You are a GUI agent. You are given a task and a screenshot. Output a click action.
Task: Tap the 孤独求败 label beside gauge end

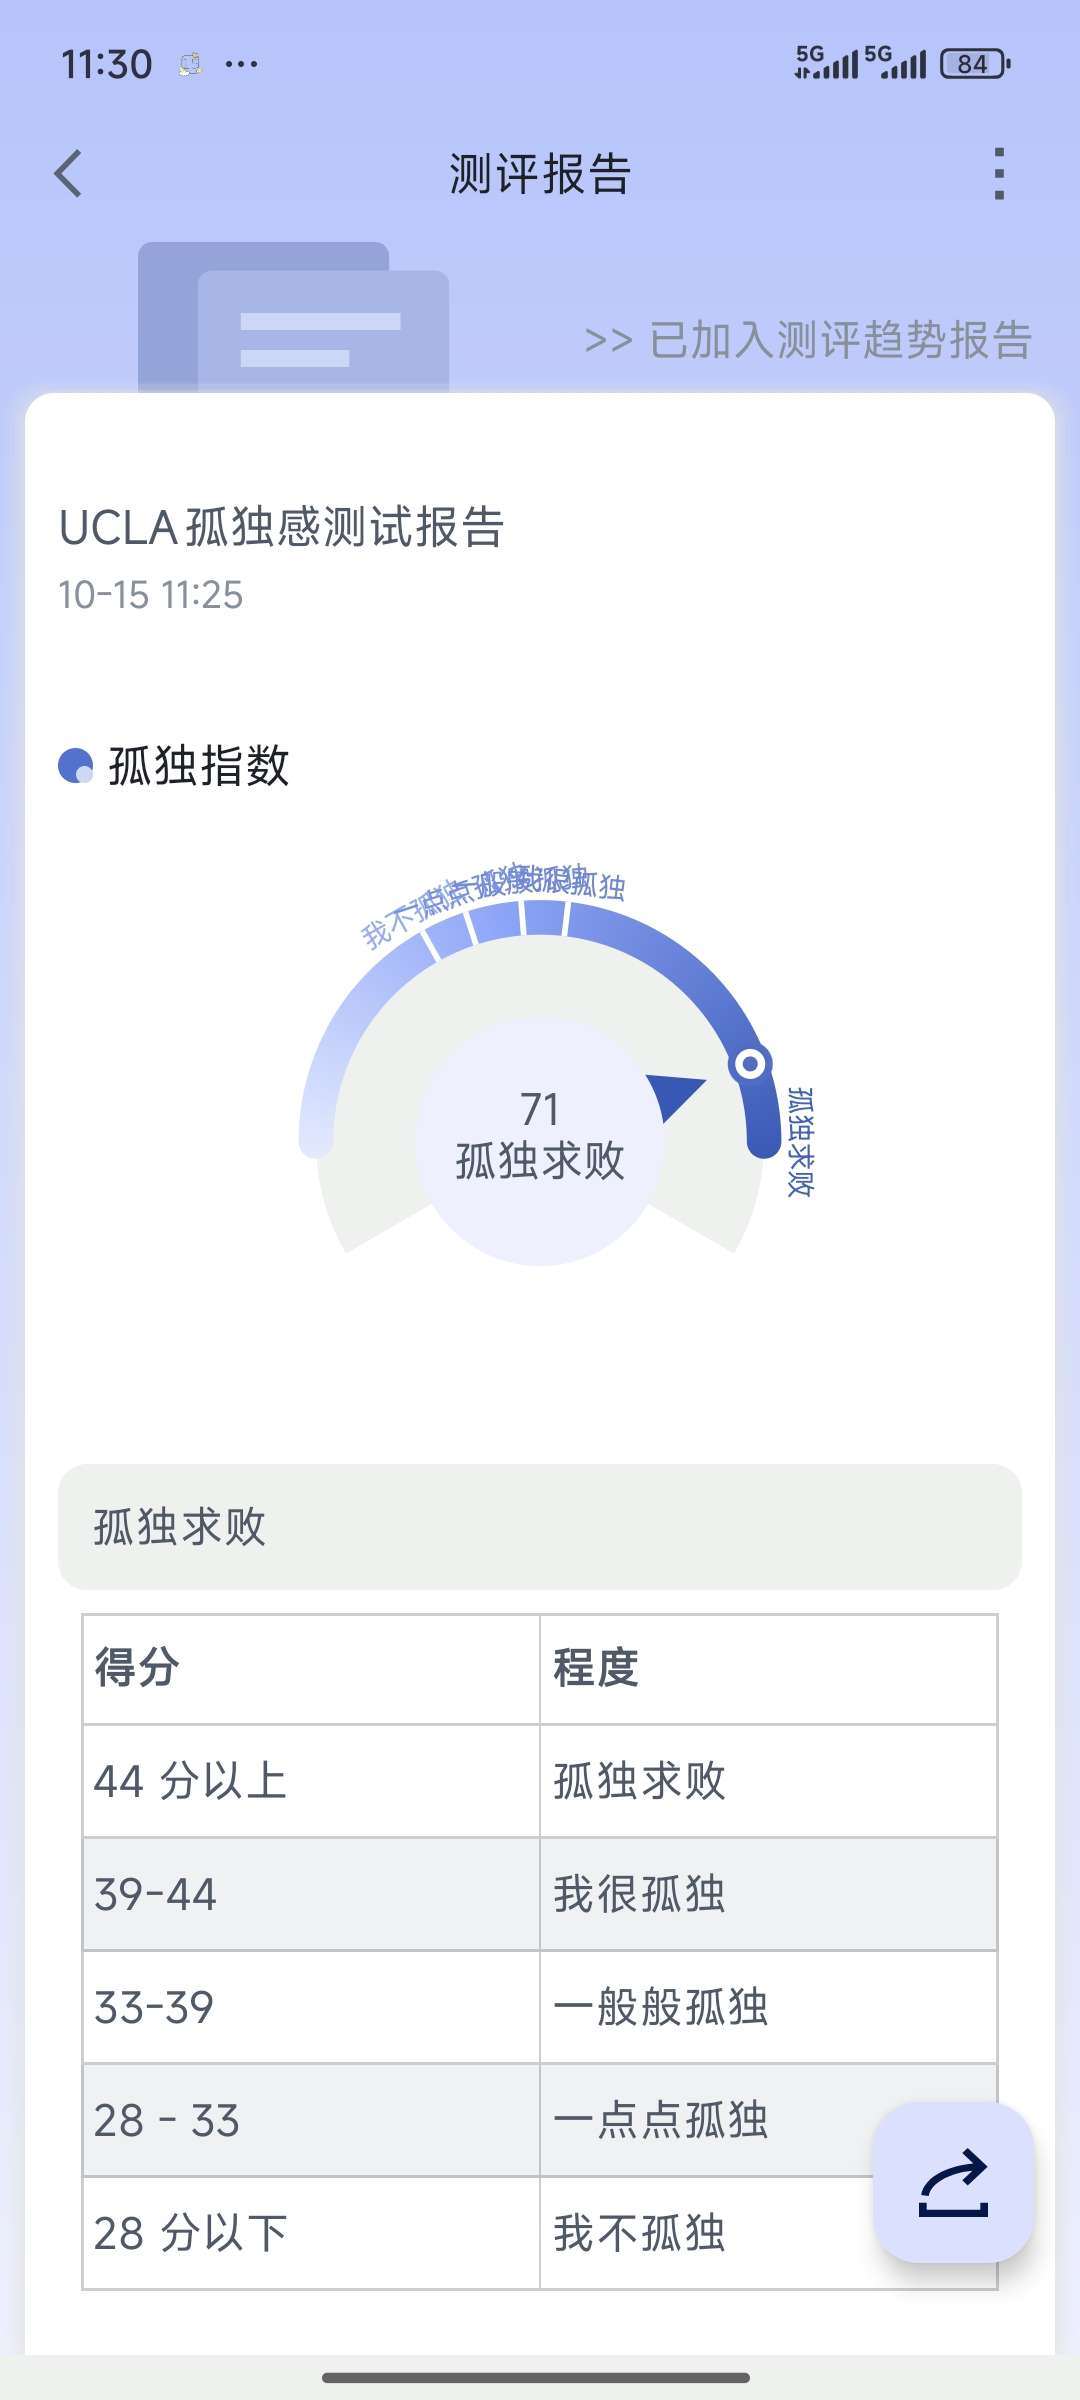[800, 1141]
